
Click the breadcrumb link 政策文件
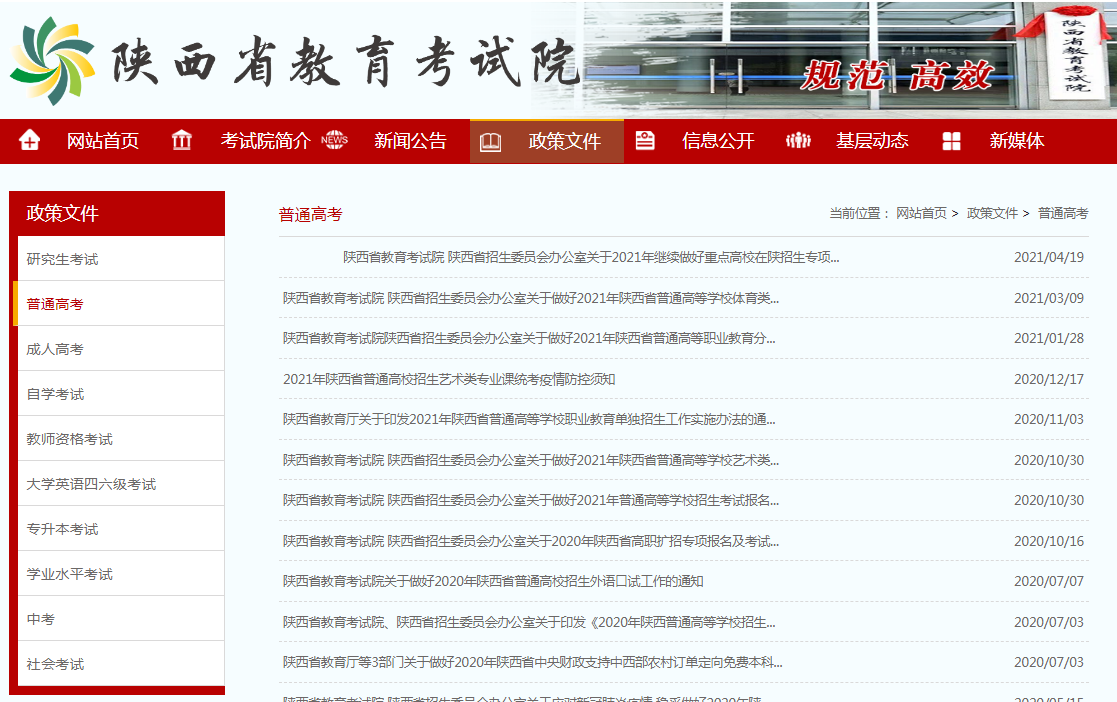pyautogui.click(x=992, y=213)
